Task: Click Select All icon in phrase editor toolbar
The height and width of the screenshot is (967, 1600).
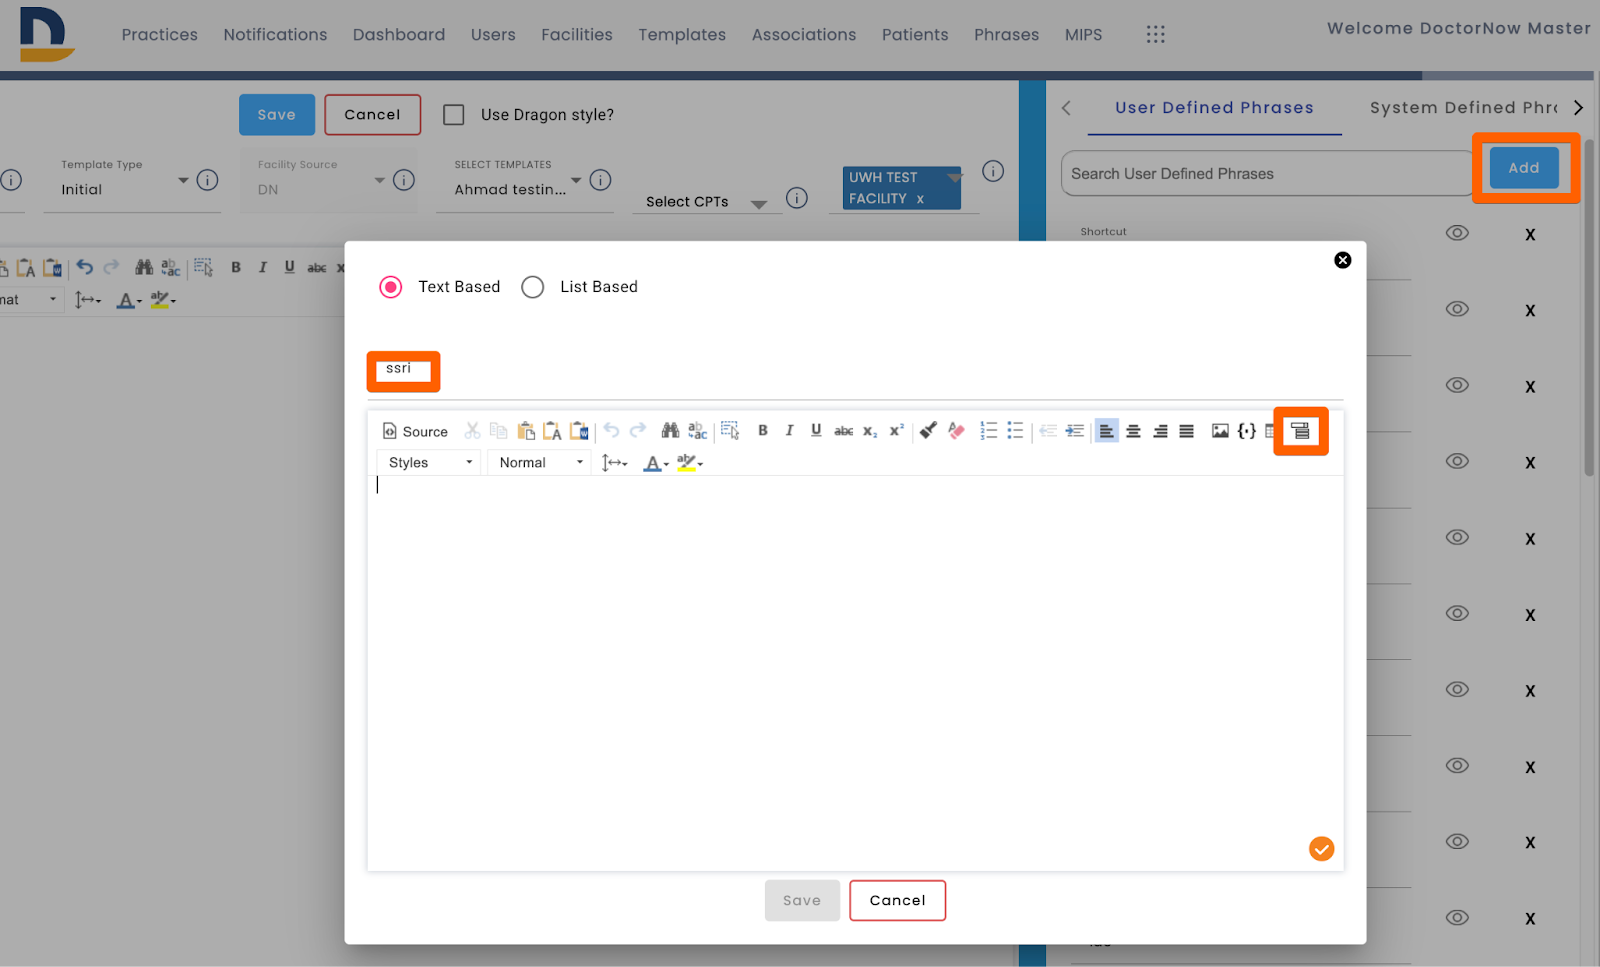Action: tap(730, 431)
